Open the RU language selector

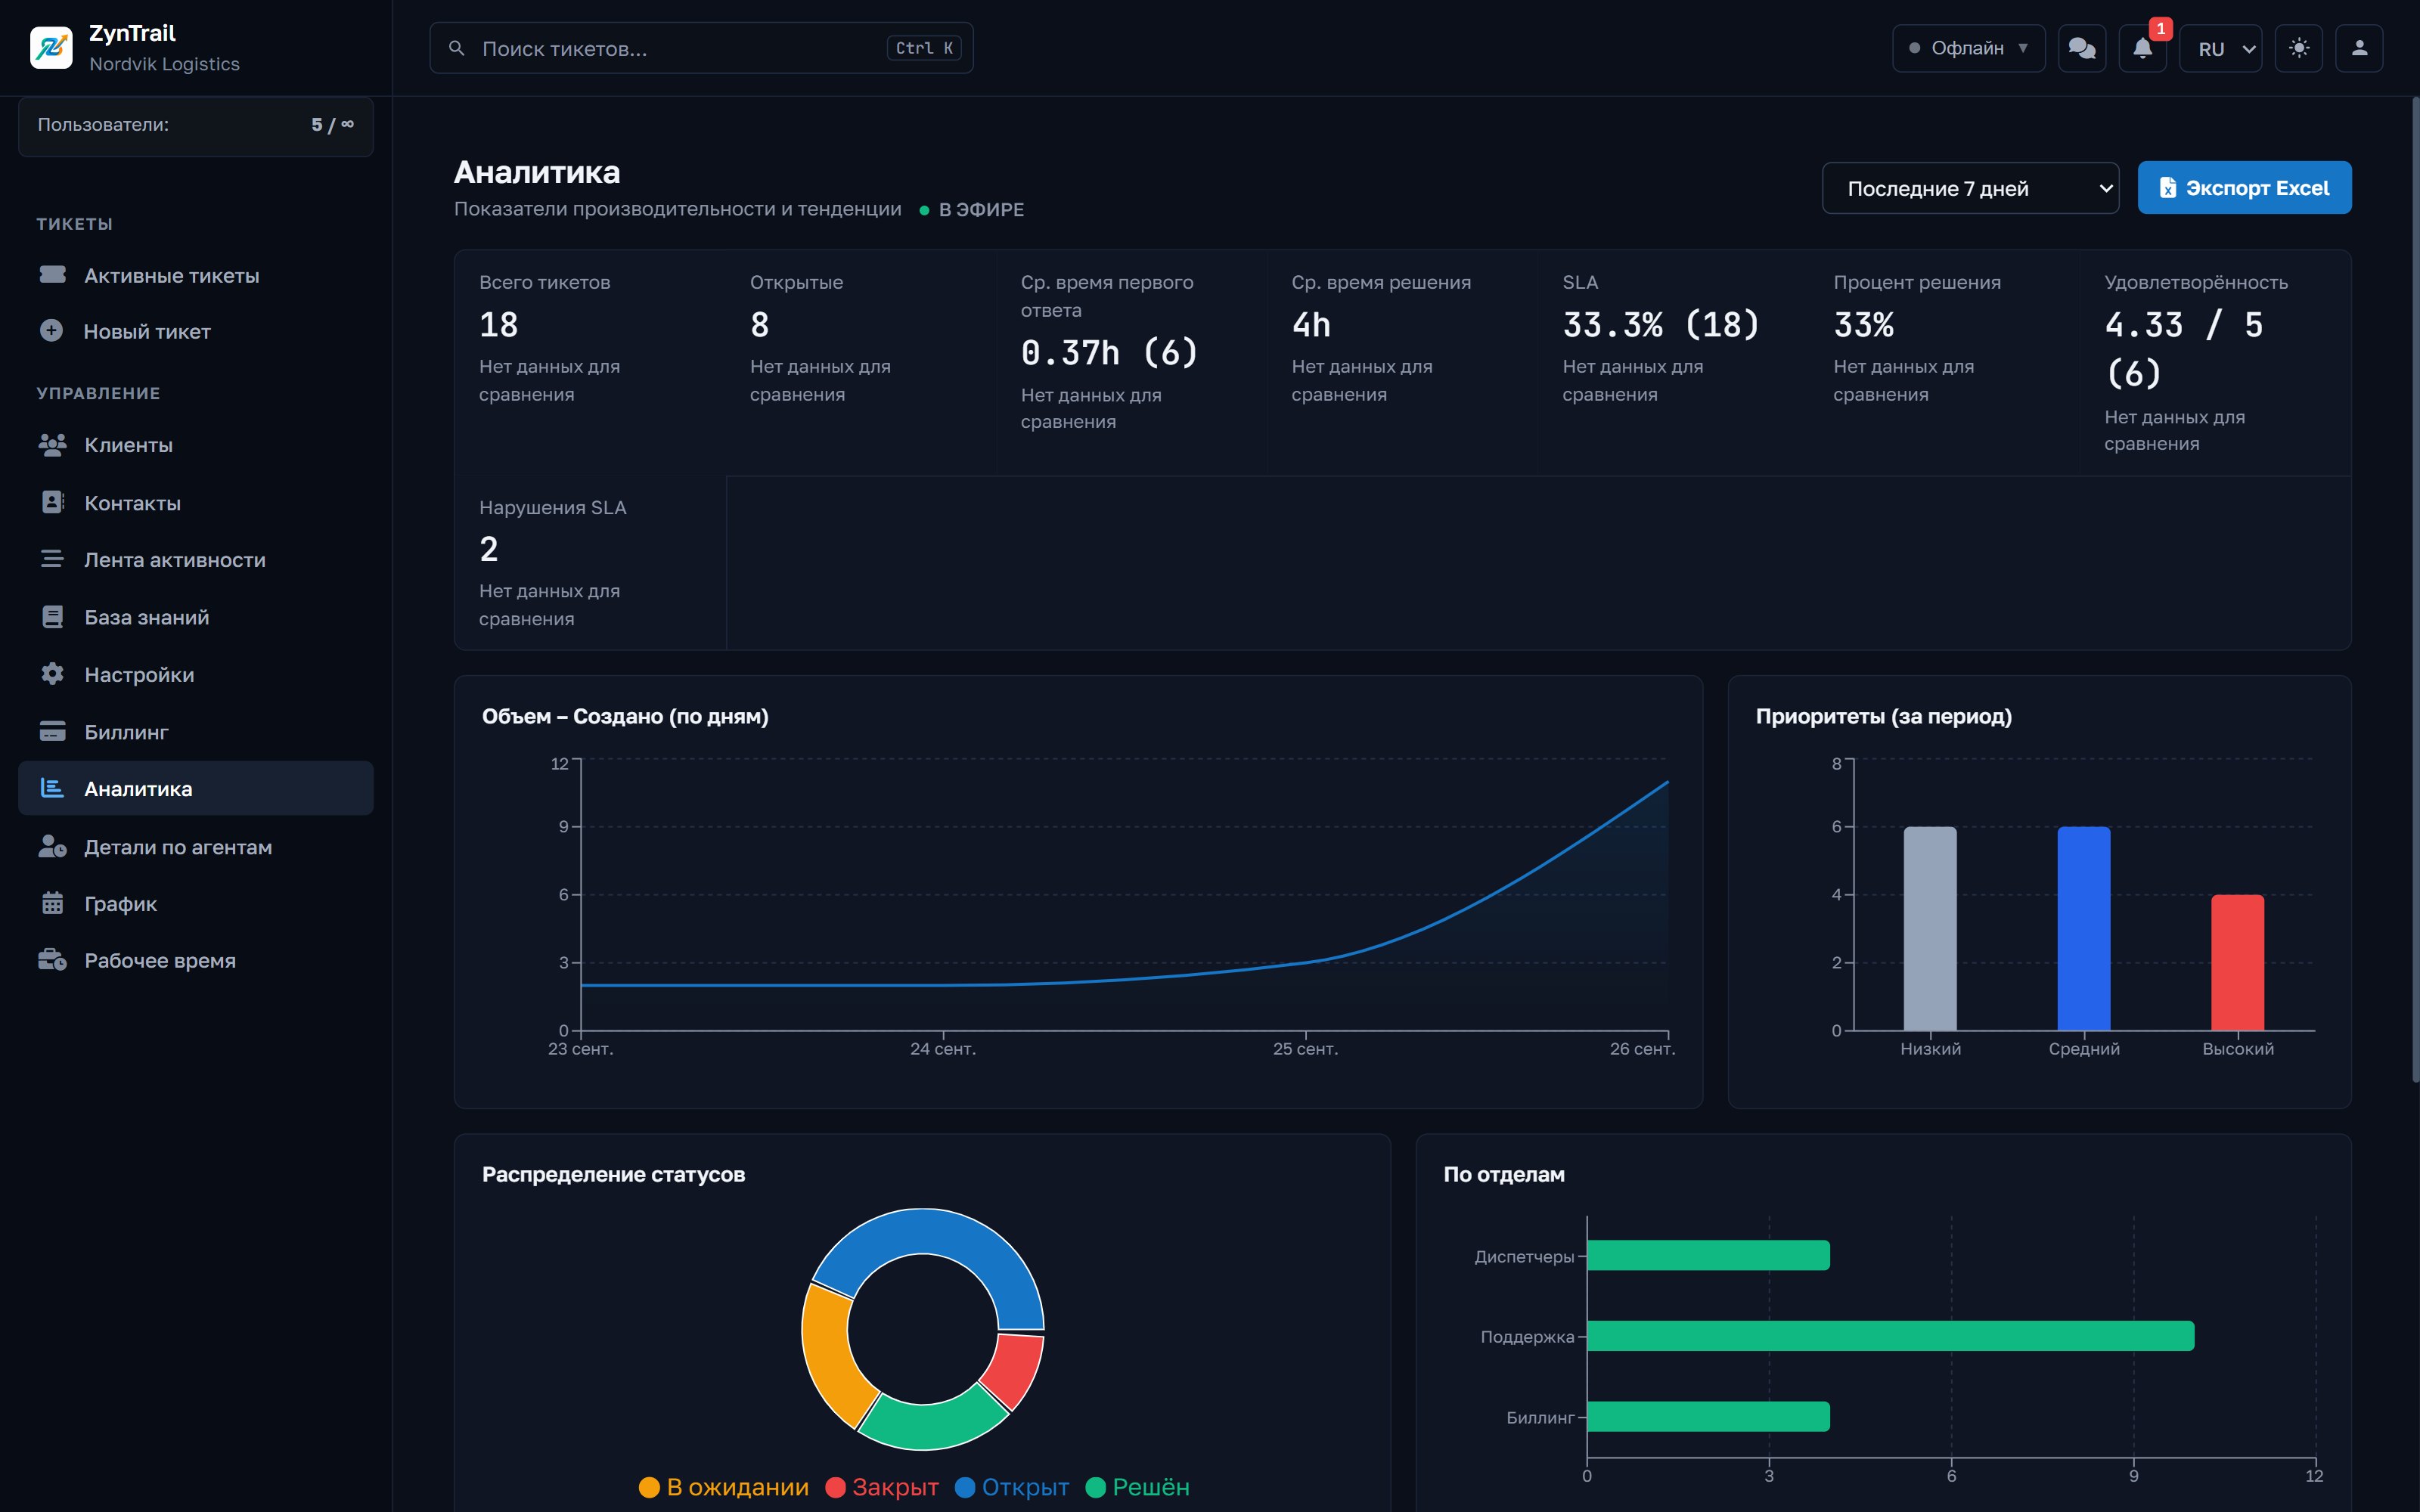tap(2221, 48)
